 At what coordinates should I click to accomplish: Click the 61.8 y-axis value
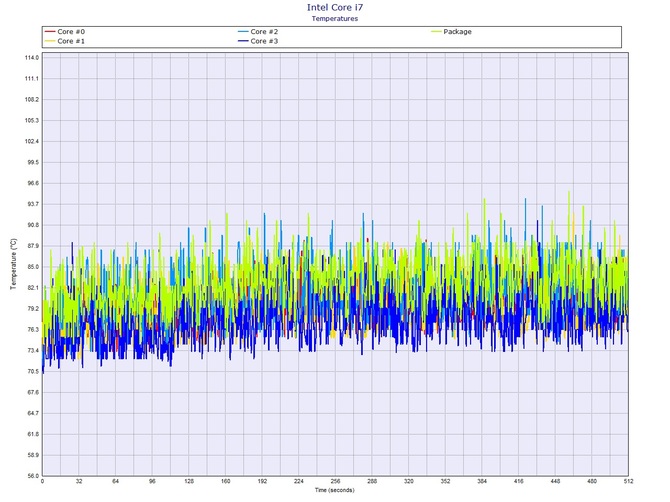[x=33, y=434]
